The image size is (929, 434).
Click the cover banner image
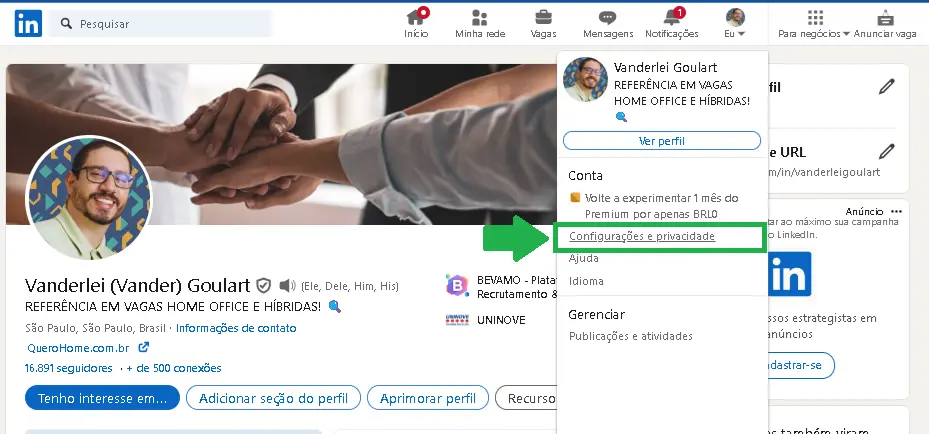point(281,144)
